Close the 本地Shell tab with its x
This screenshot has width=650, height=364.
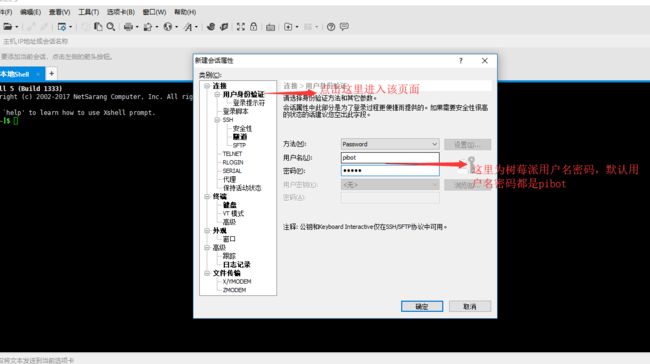pos(38,74)
